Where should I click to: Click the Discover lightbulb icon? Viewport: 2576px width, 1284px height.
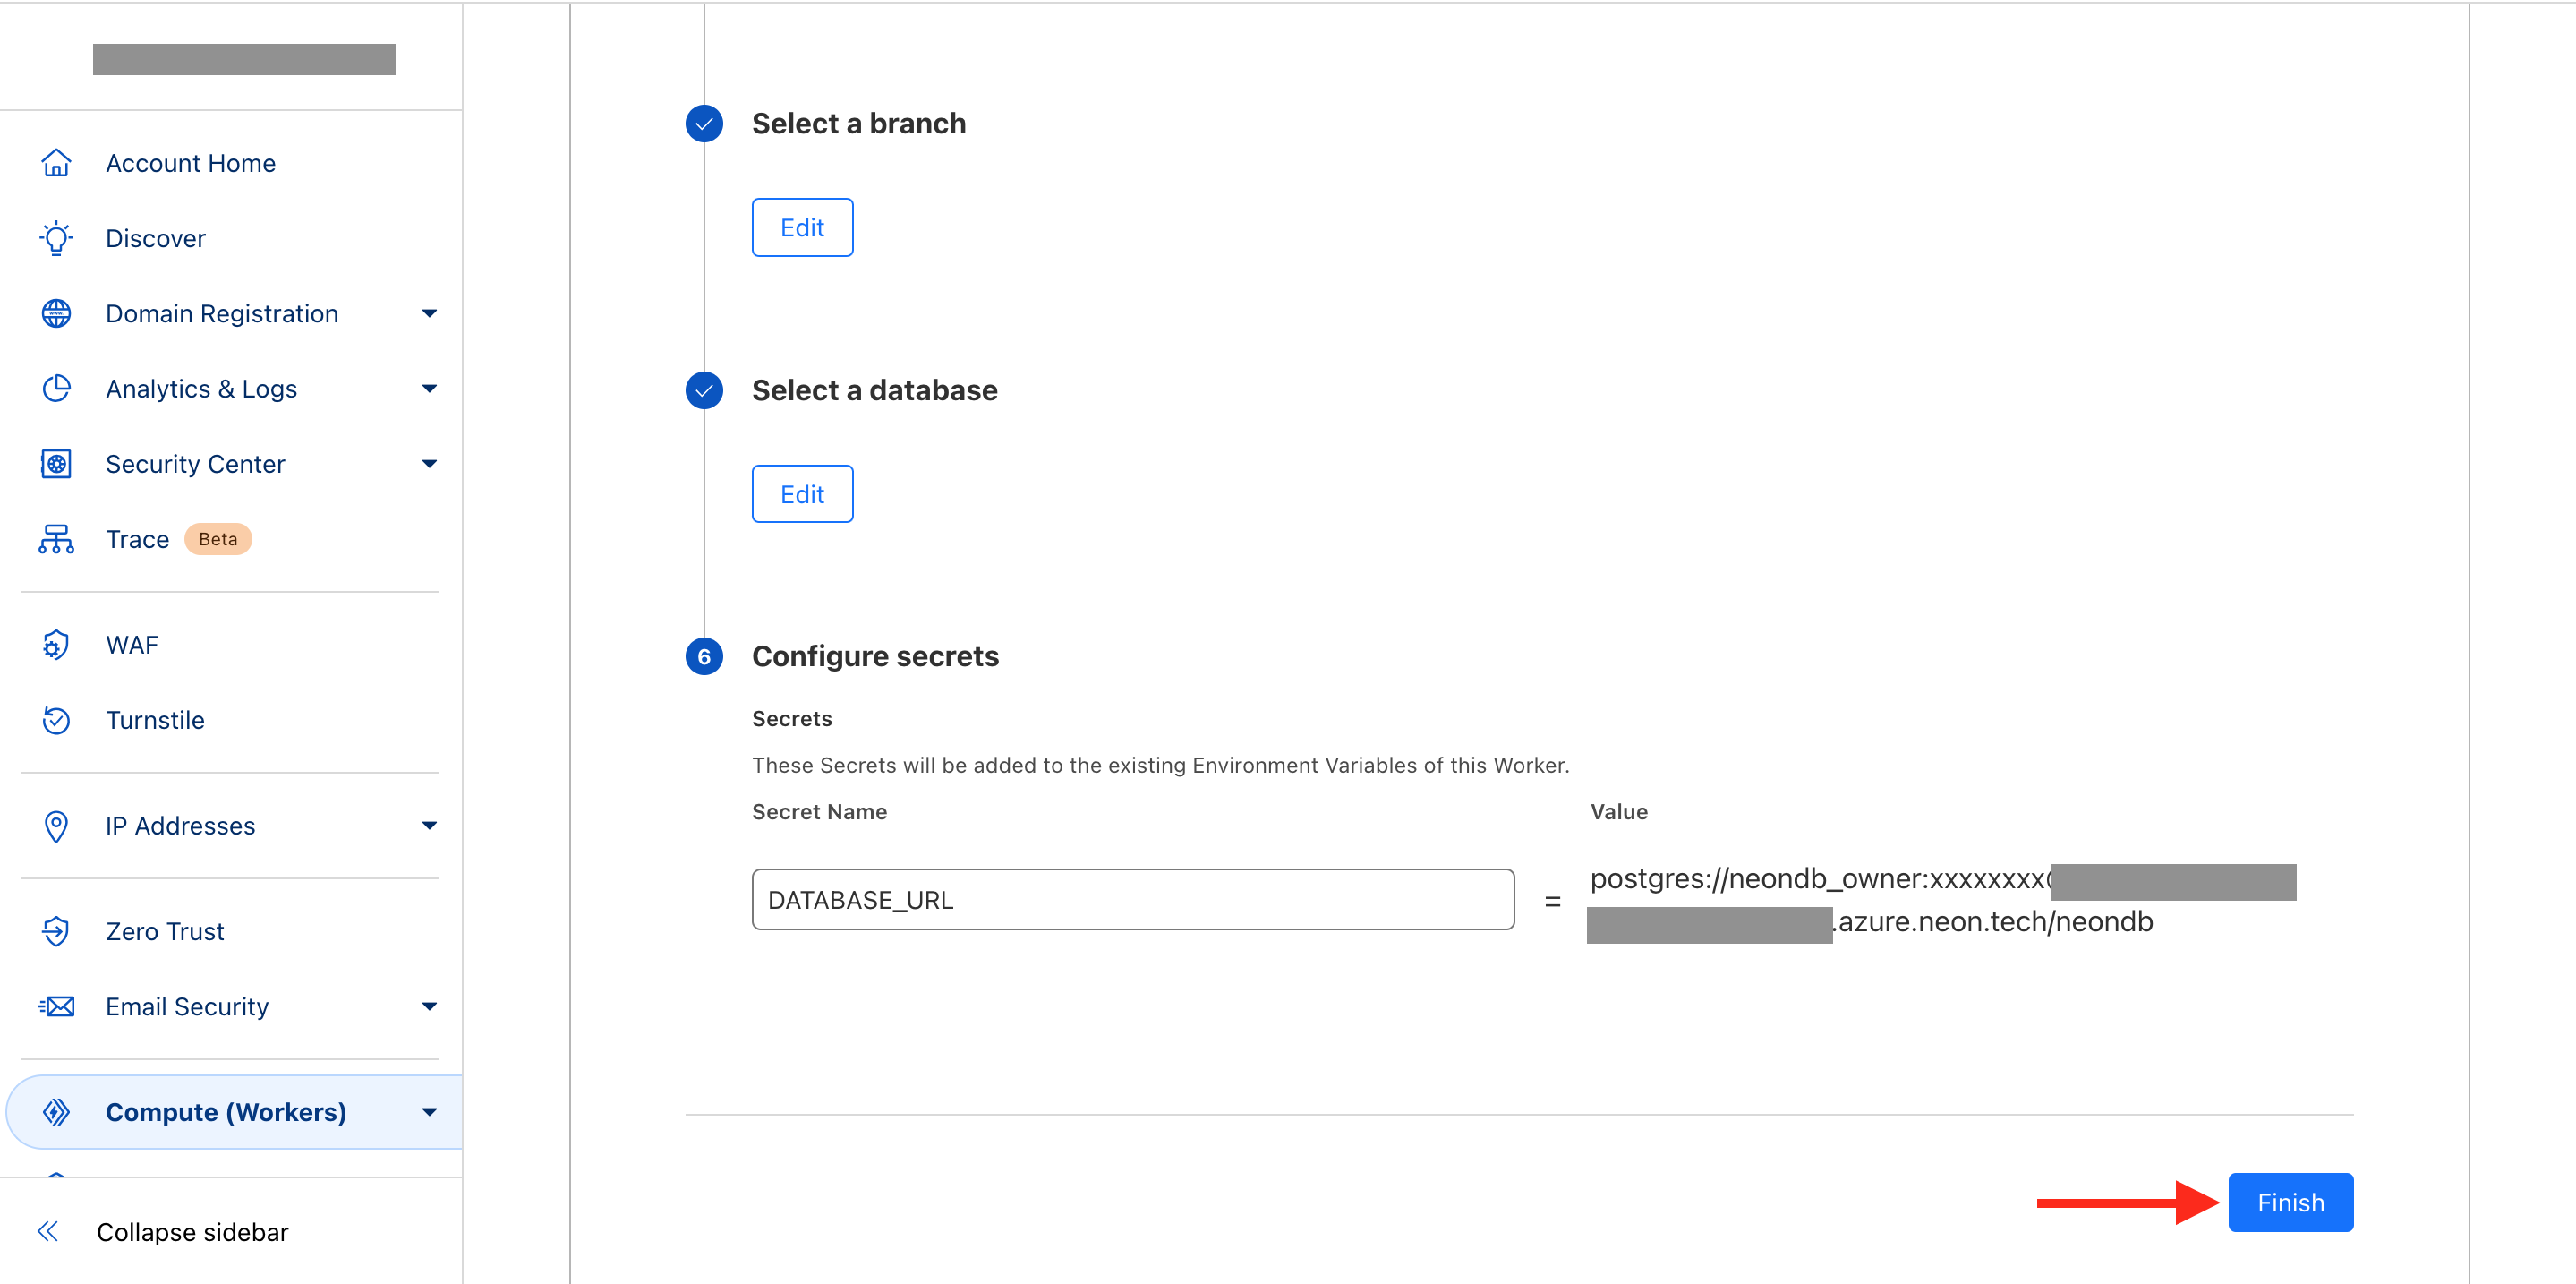(56, 238)
